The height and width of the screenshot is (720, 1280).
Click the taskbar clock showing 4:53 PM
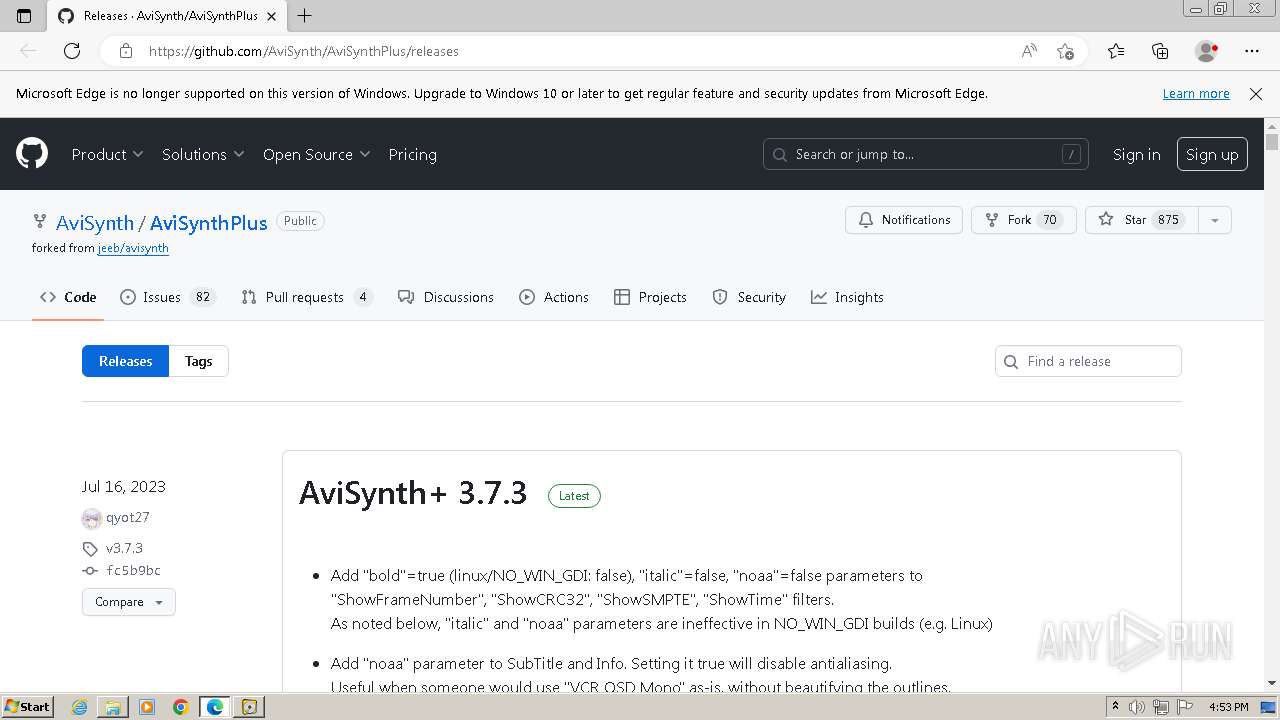(1228, 707)
